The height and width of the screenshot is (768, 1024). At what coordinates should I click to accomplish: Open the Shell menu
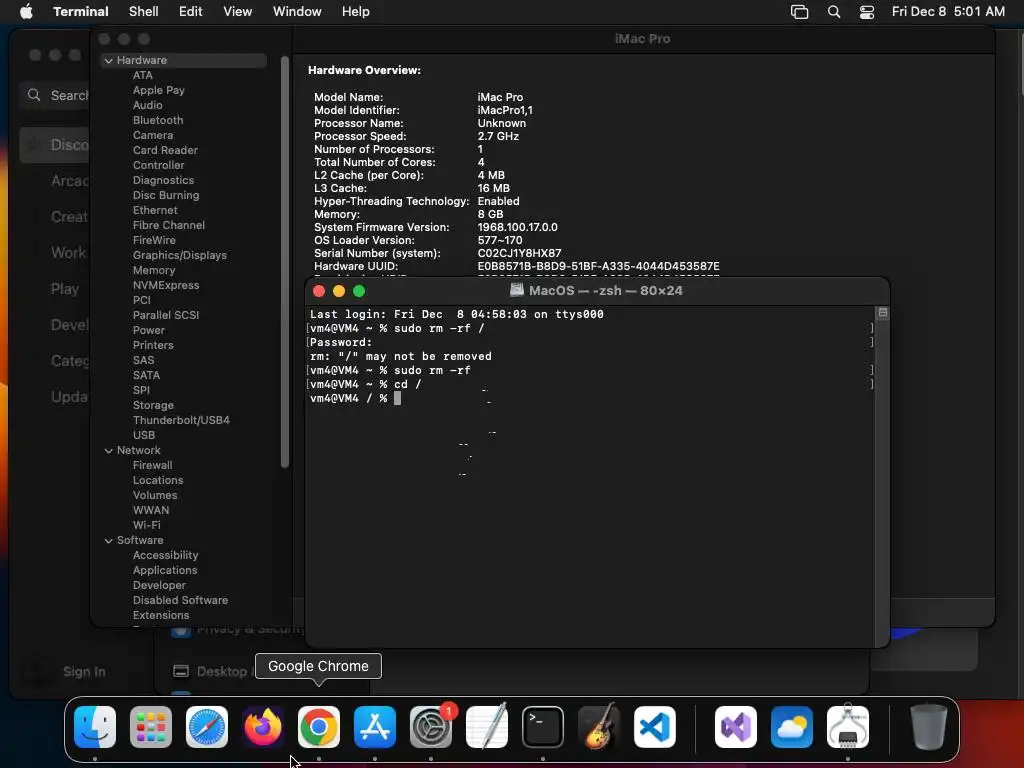(144, 12)
